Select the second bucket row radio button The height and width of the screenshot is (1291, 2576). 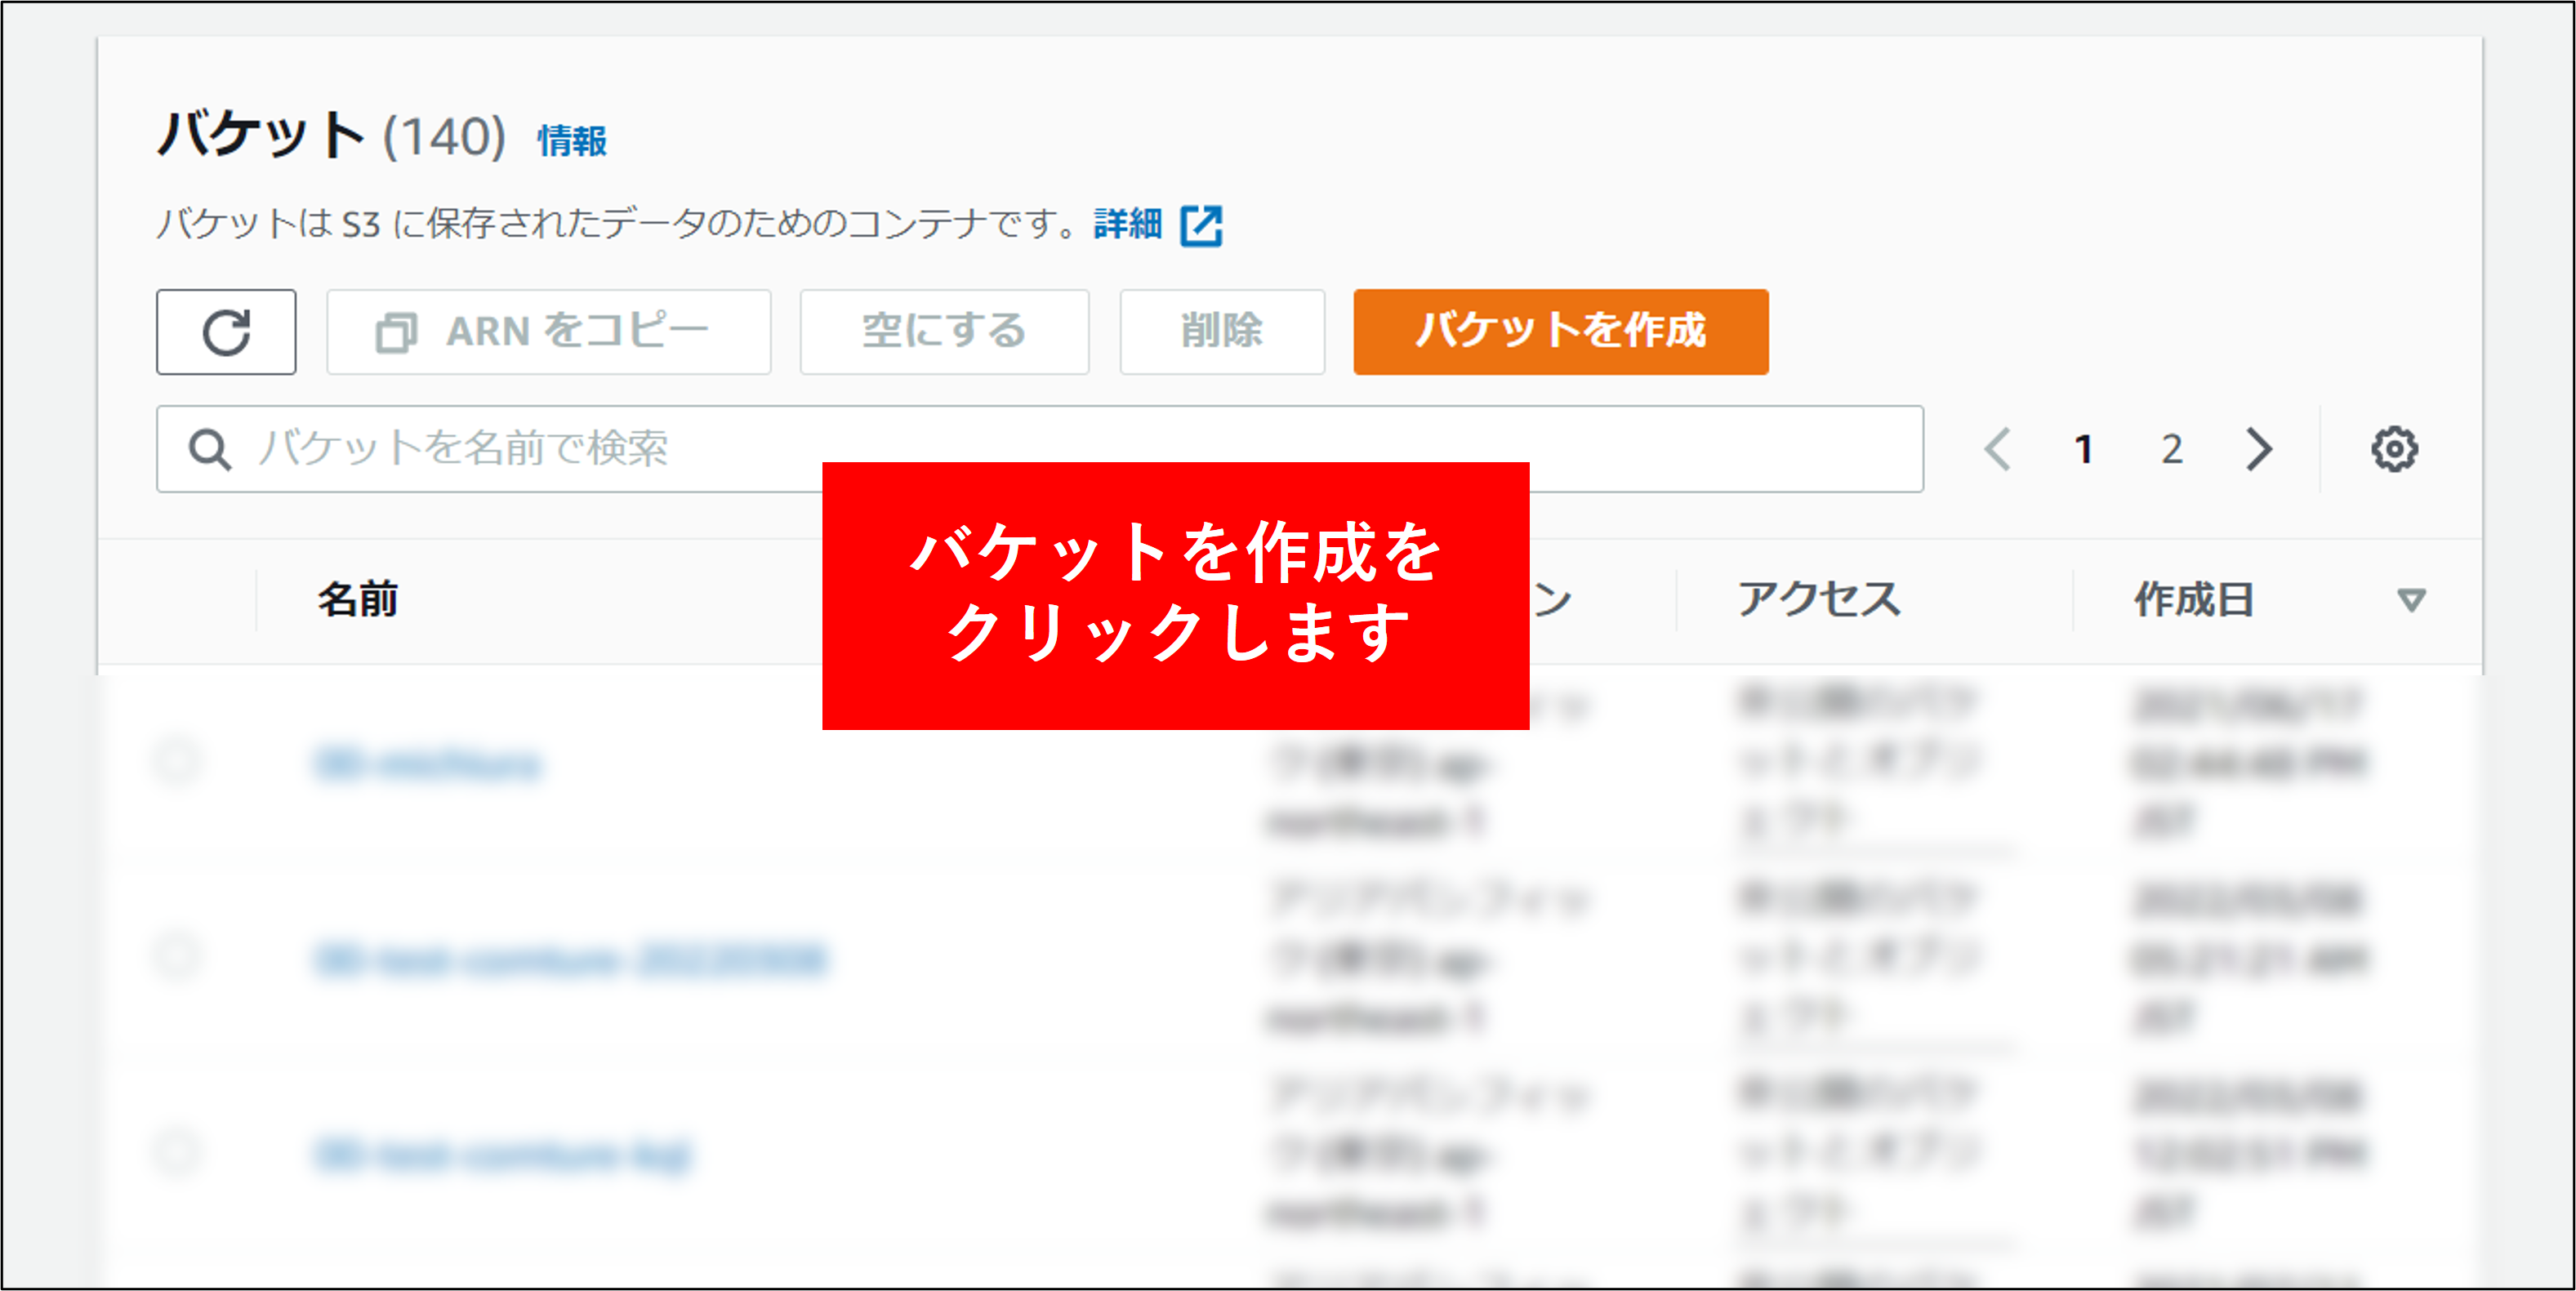click(178, 957)
